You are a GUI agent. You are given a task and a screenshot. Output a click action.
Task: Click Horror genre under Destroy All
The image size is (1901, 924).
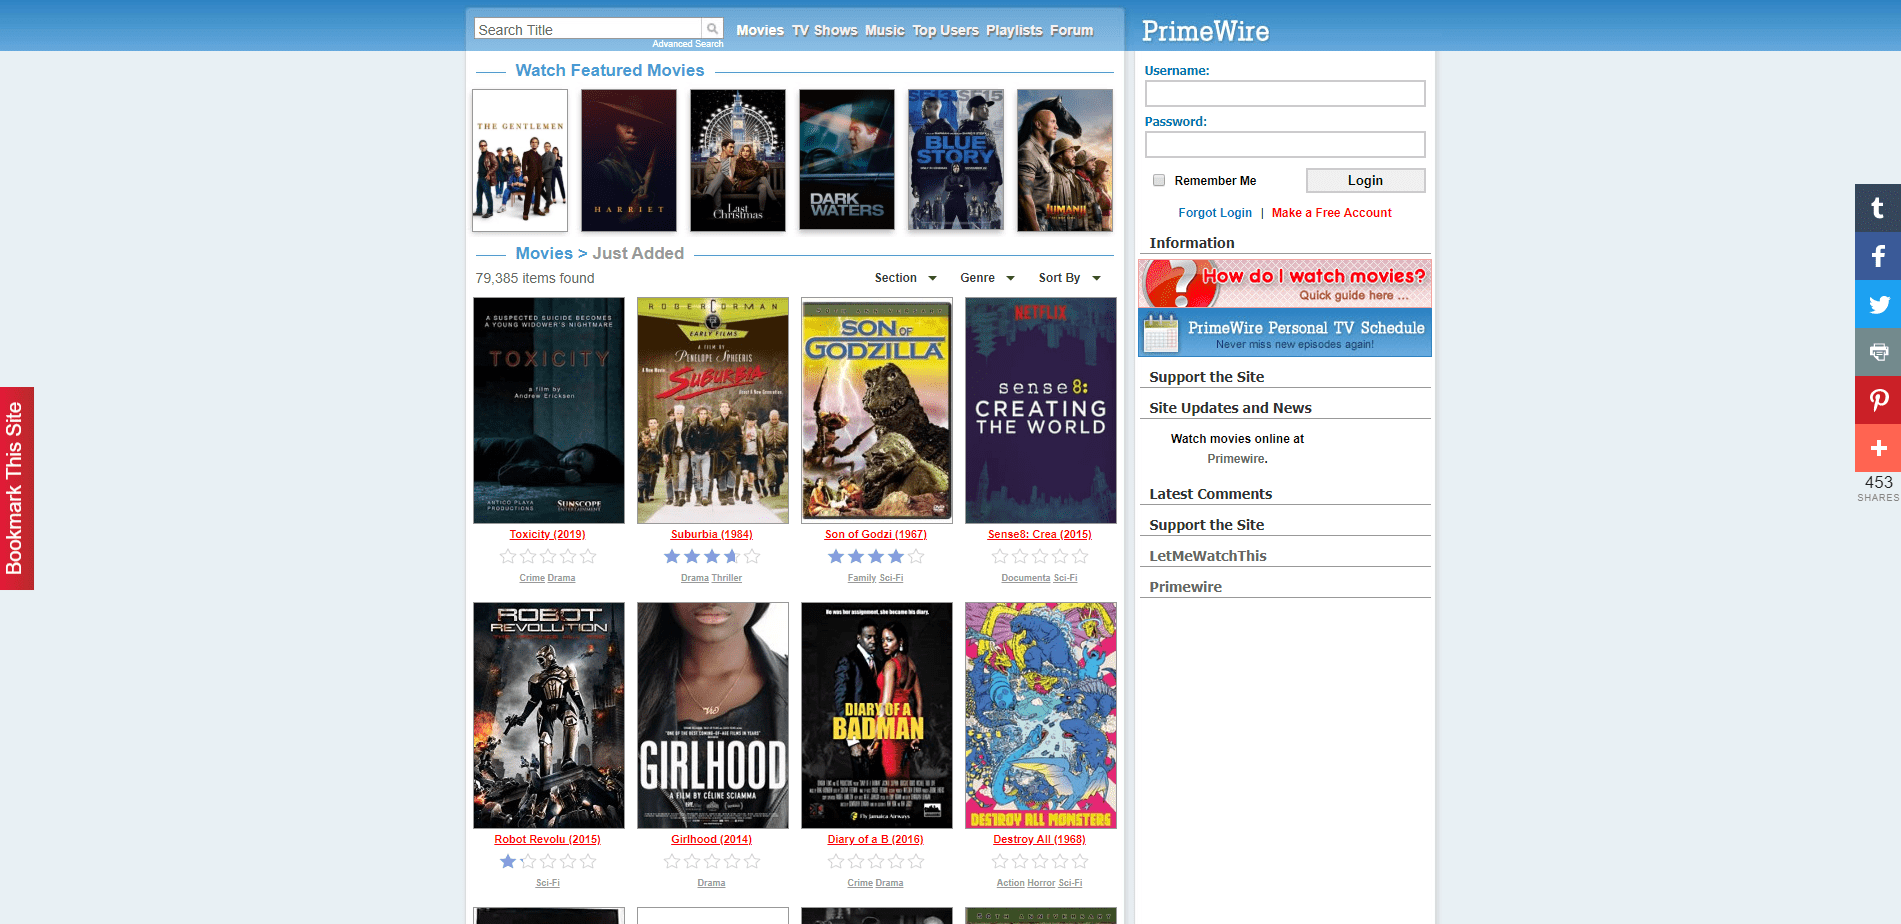tap(1041, 883)
